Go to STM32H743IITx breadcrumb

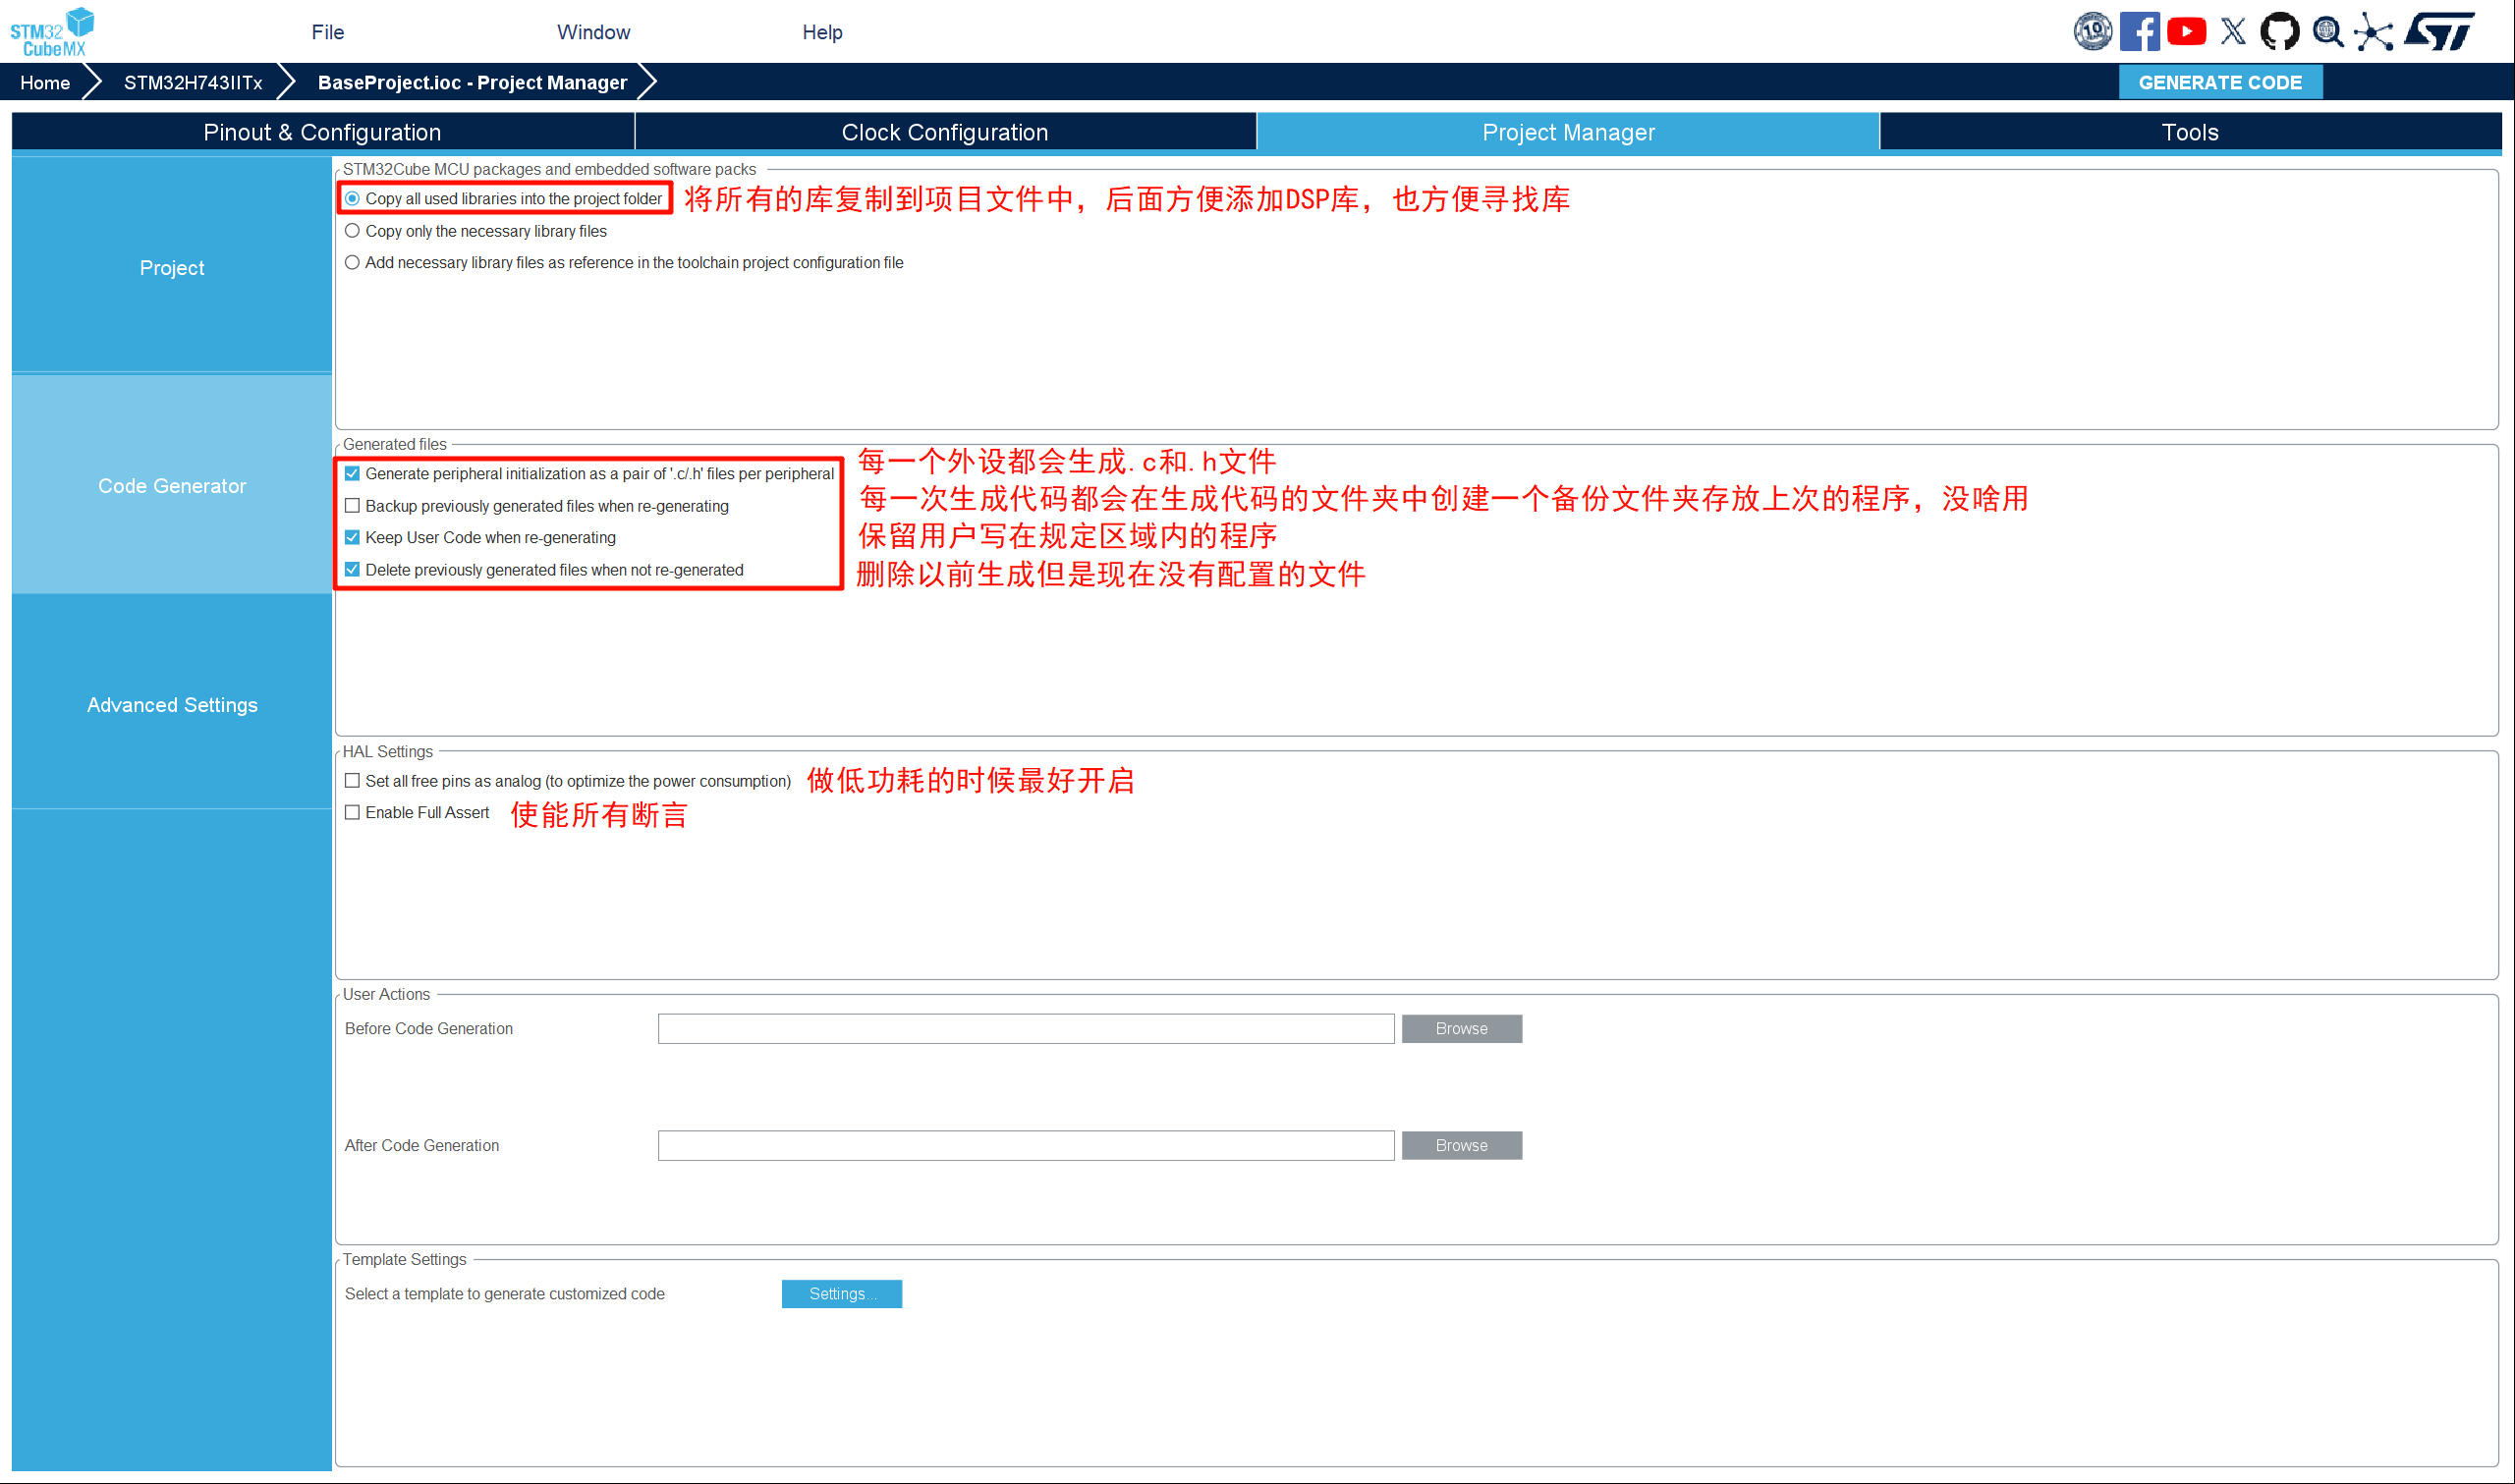coord(193,82)
